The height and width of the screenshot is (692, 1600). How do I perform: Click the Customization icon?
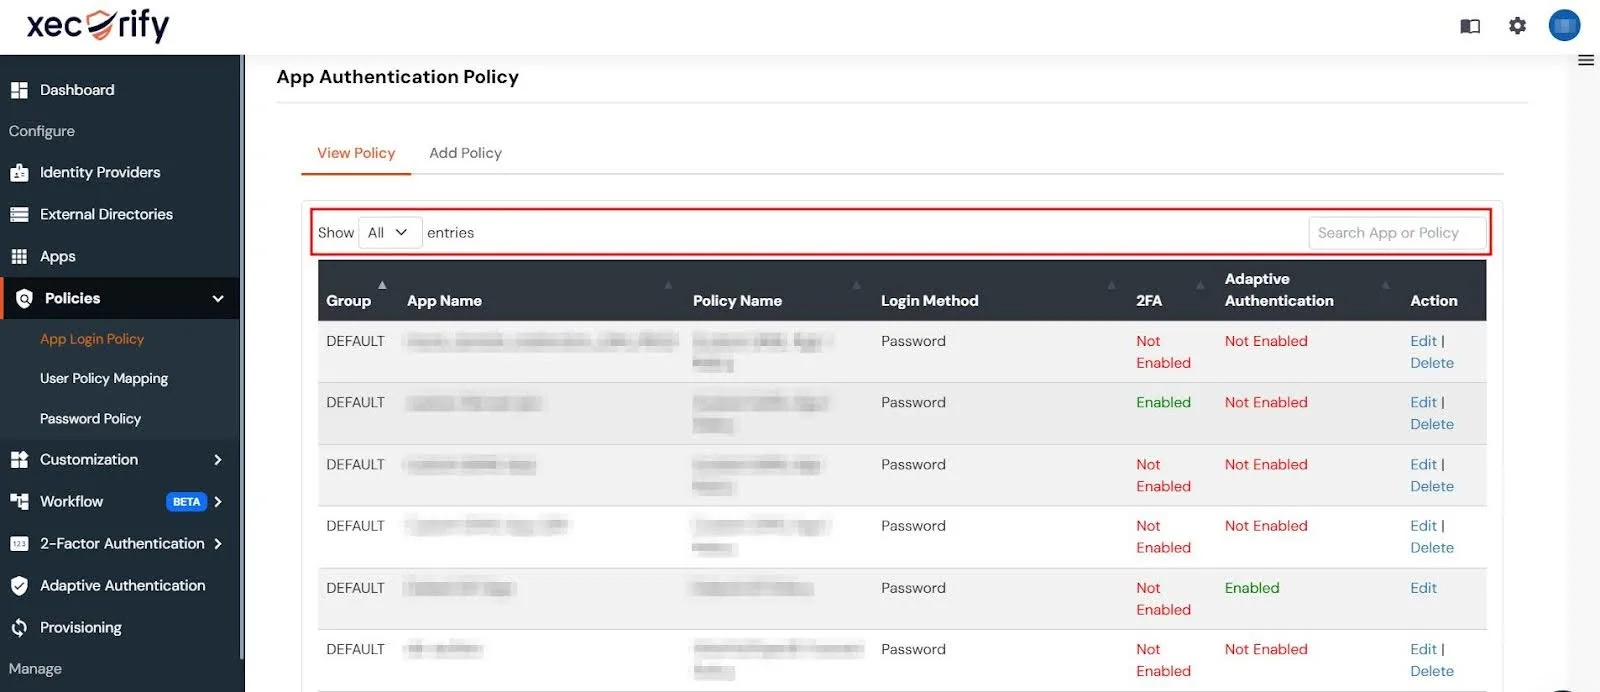coord(19,460)
